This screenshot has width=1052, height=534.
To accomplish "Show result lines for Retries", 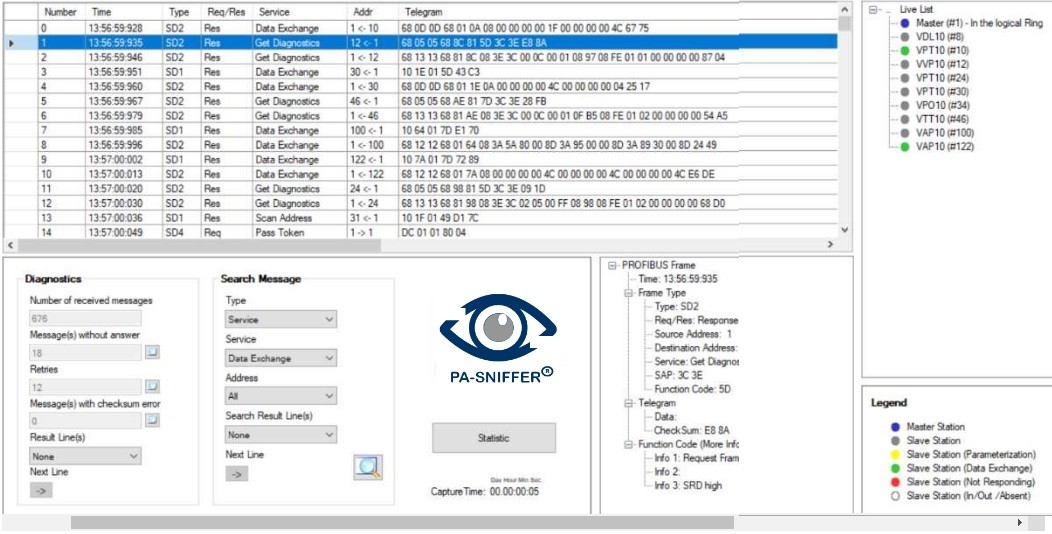I will [x=152, y=386].
